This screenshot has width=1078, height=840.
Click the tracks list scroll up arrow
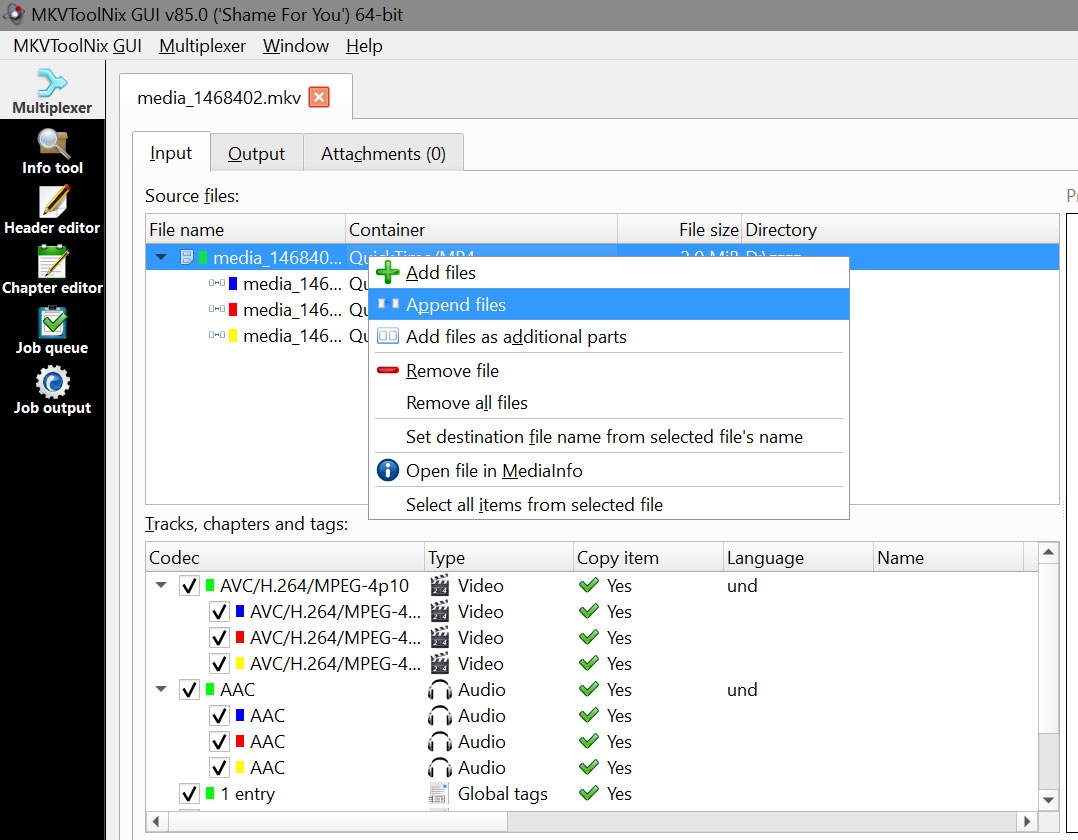(1048, 552)
